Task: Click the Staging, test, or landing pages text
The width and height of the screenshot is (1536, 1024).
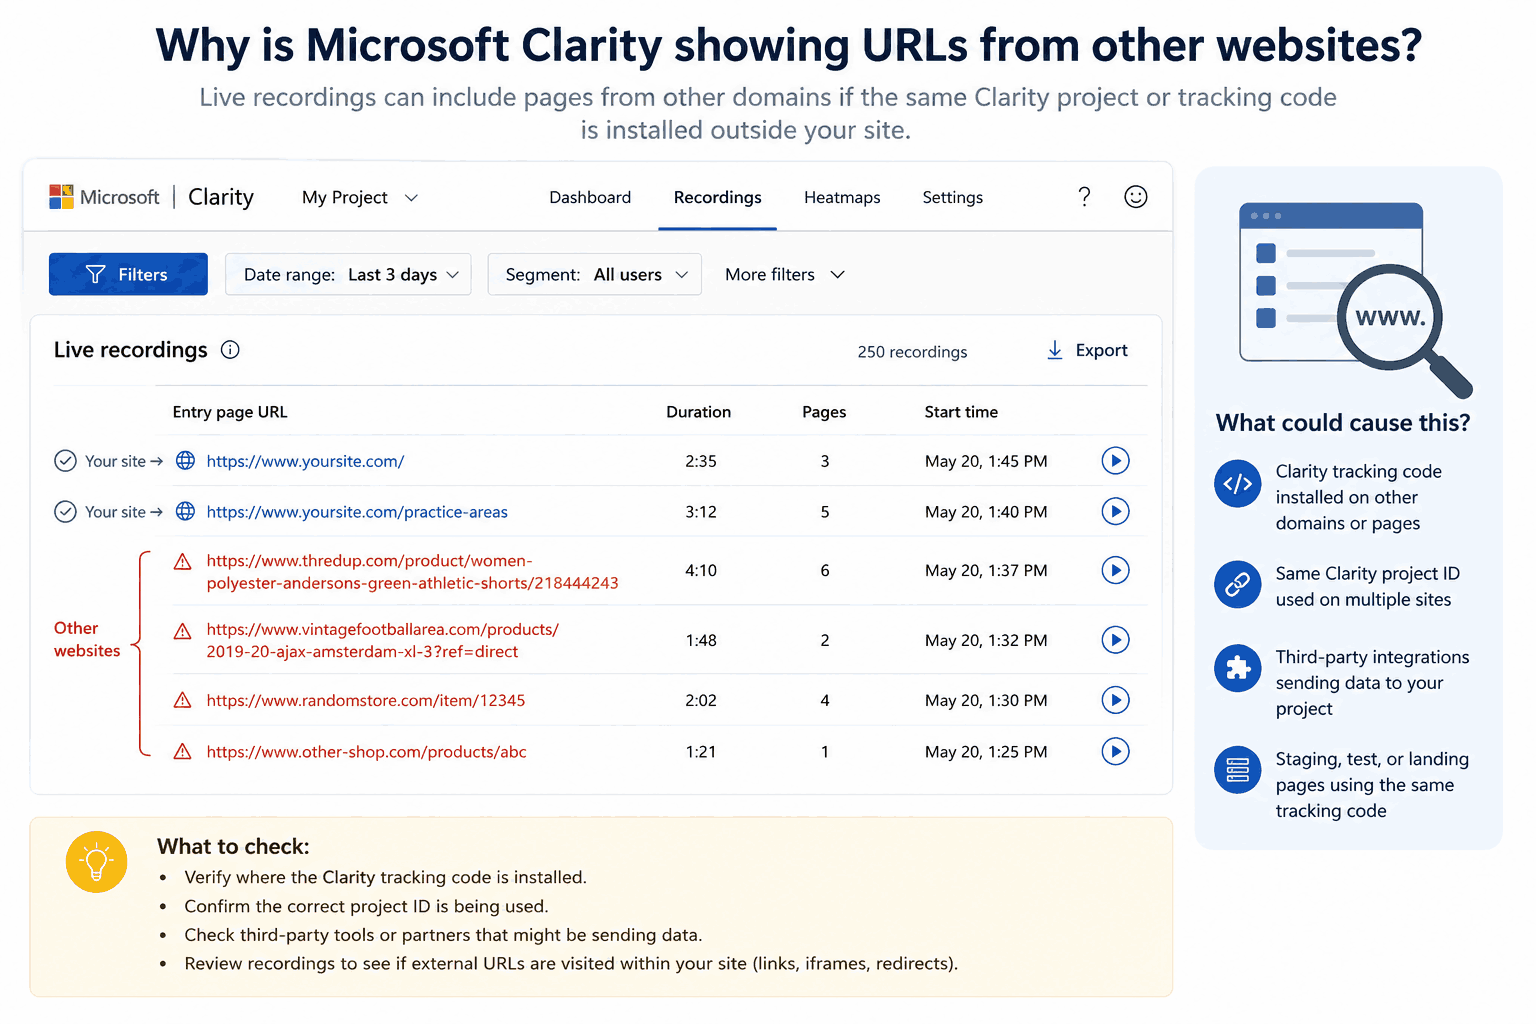Action: pos(1372,785)
